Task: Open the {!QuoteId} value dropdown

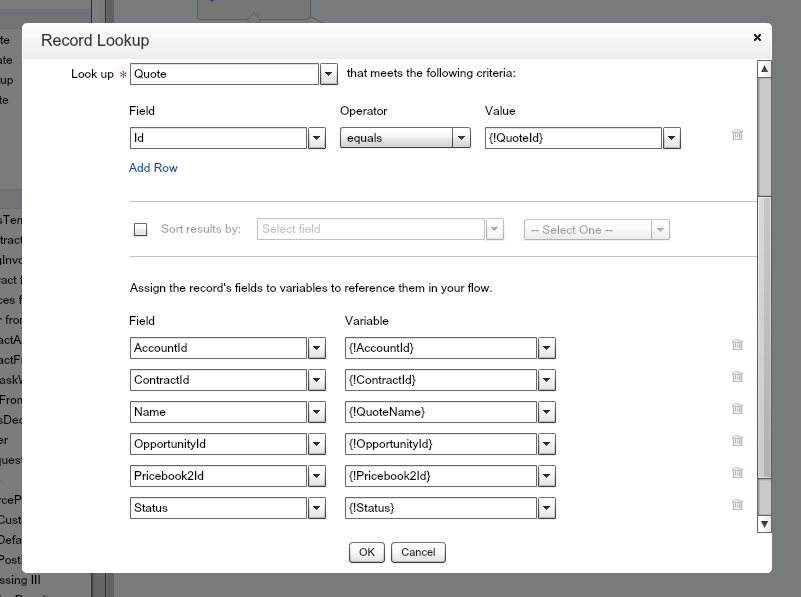Action: (x=672, y=138)
